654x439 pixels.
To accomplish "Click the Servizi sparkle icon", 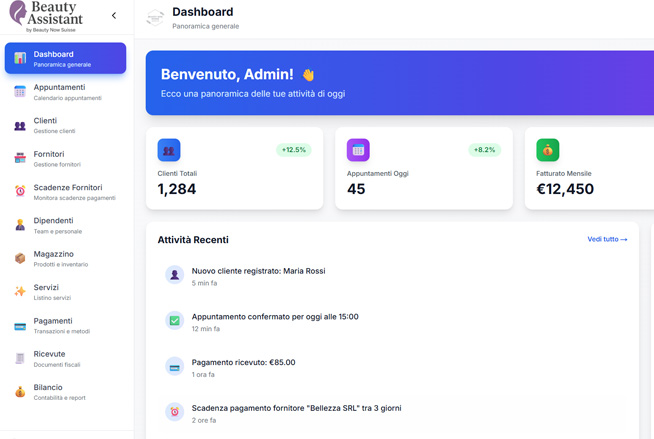I will [x=20, y=291].
